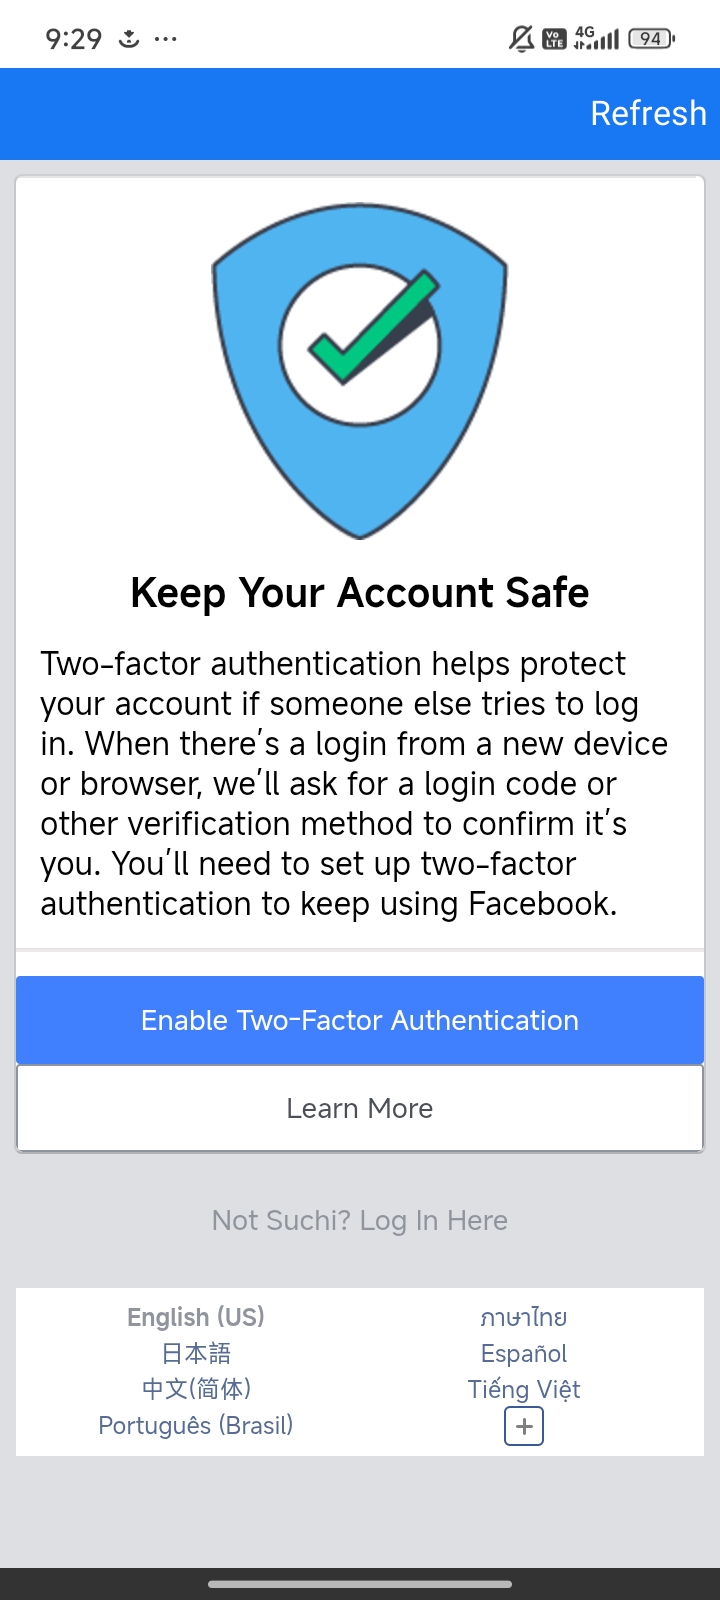This screenshot has height=1600, width=720.
Task: Choose Español language option
Action: click(524, 1353)
